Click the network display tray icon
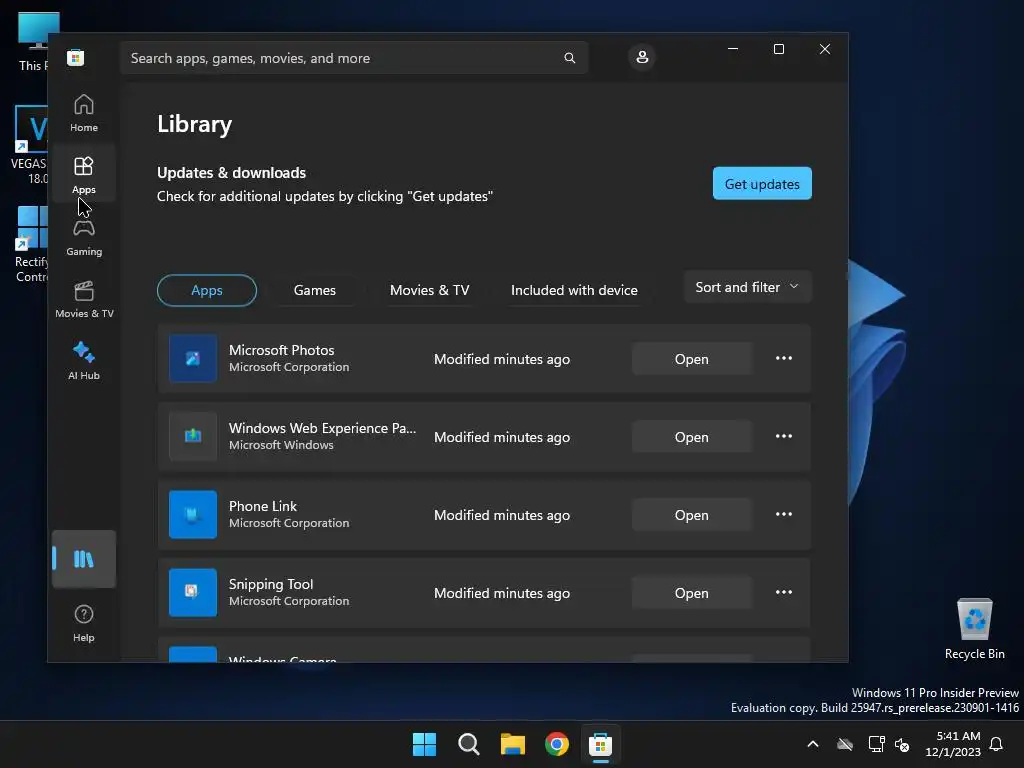Viewport: 1024px width, 768px height. click(x=876, y=744)
